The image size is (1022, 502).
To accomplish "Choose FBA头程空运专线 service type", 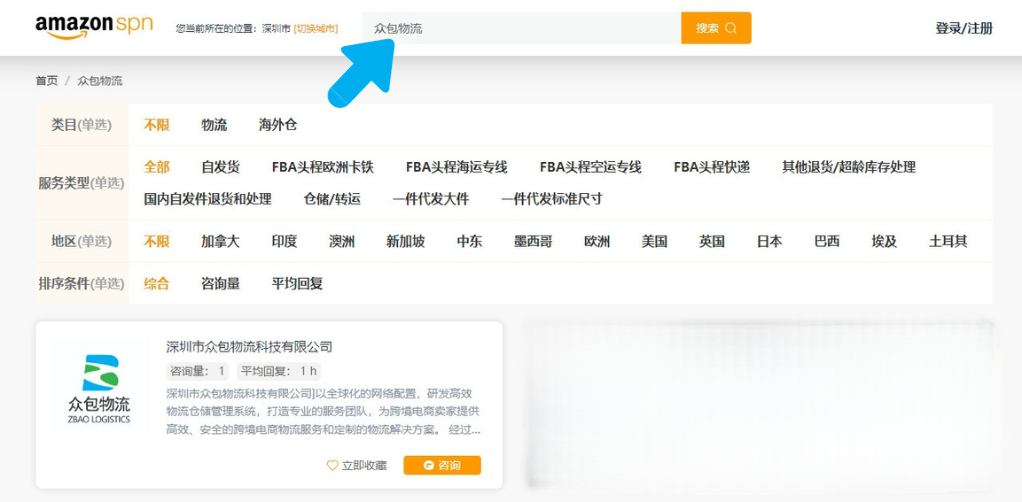I will [591, 167].
